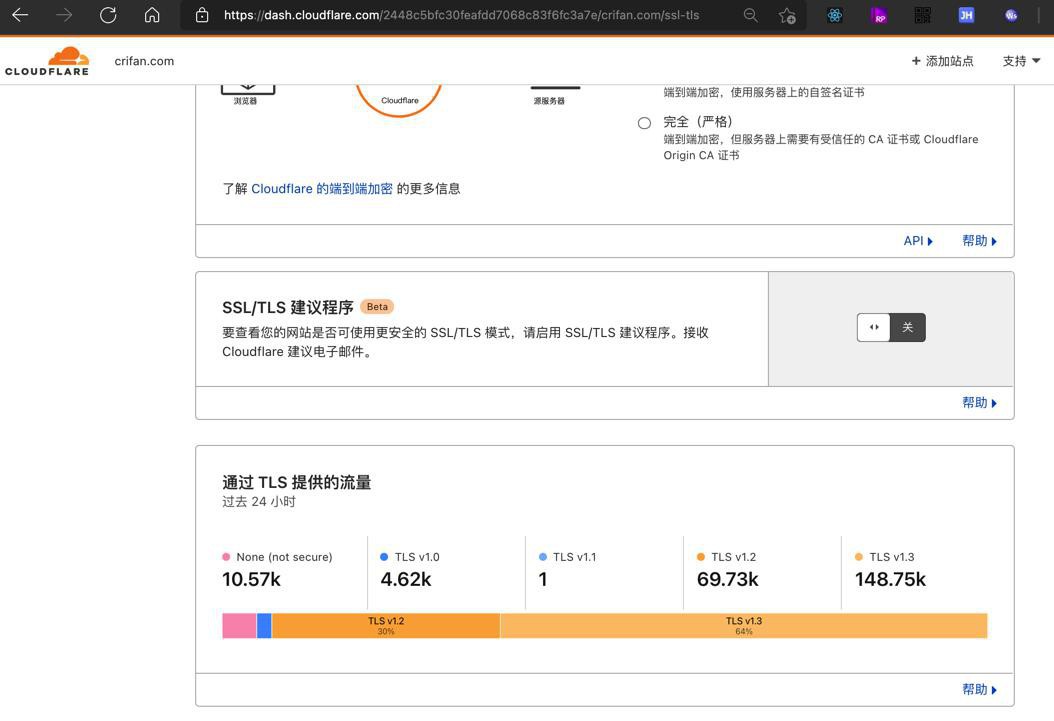The image size is (1054, 721).
Task: Click the TLS v1.2 legend entry
Action: (727, 557)
